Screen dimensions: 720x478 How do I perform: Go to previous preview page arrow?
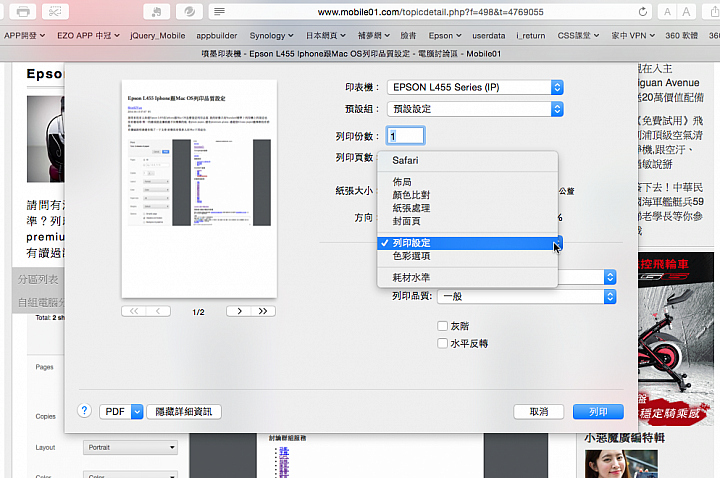click(x=158, y=311)
